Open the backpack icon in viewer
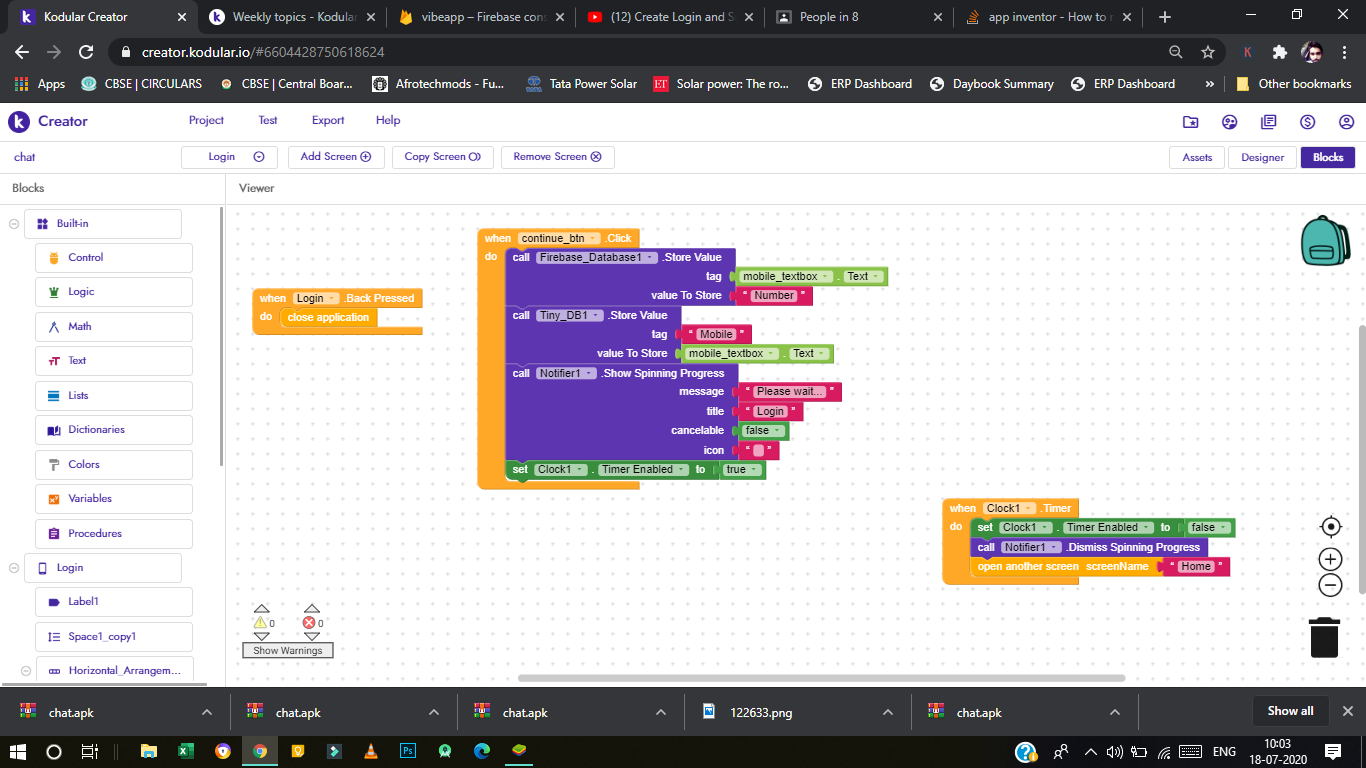Screen dimensions: 1366x768 point(1325,240)
